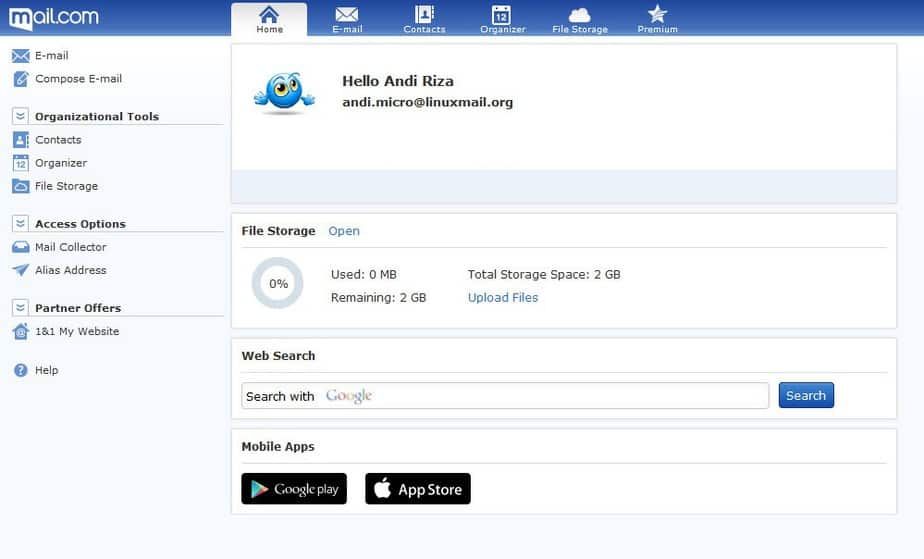The width and height of the screenshot is (924, 559).
Task: Click the Upload Files link
Action: pos(503,298)
